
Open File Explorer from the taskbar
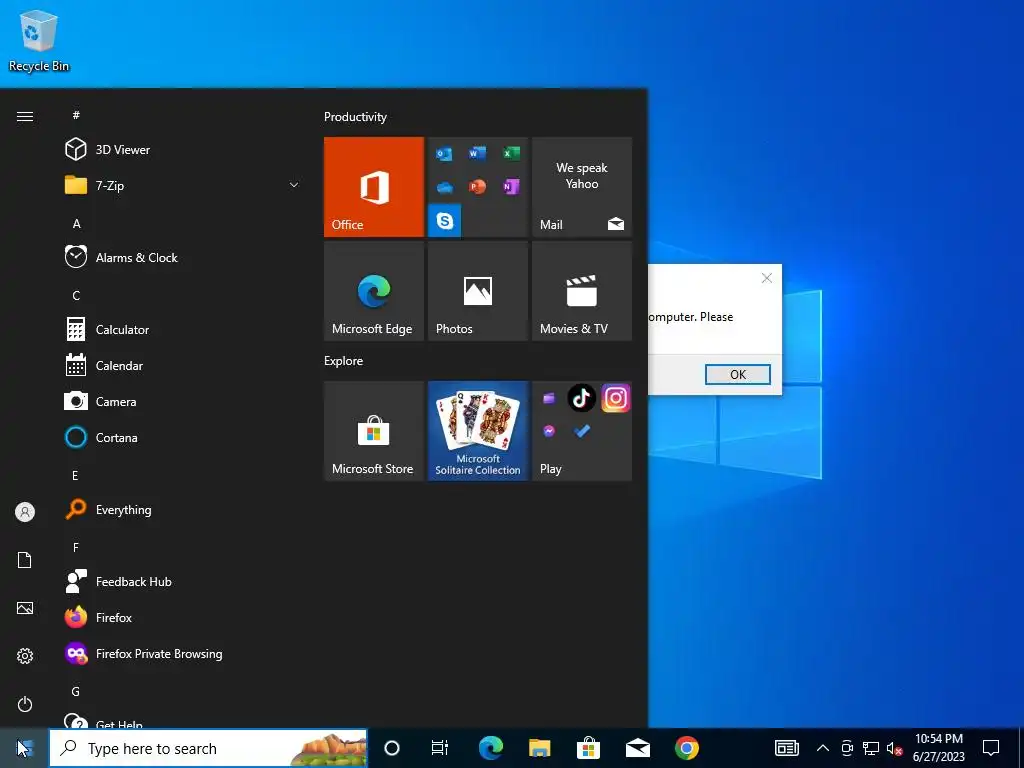click(539, 748)
